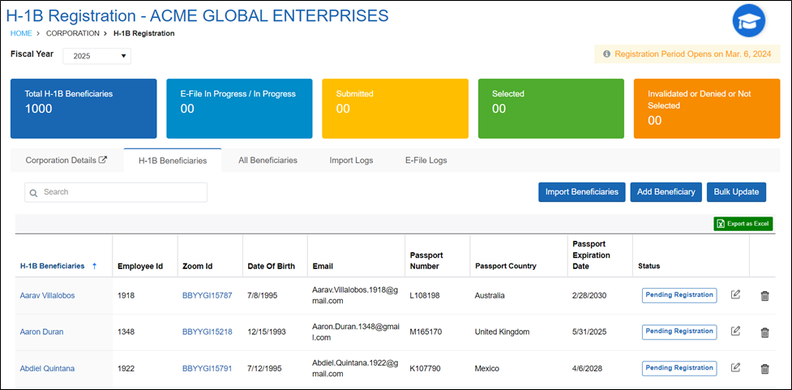Click Passport Expiration Date column header
This screenshot has height=390, width=792.
point(591,255)
